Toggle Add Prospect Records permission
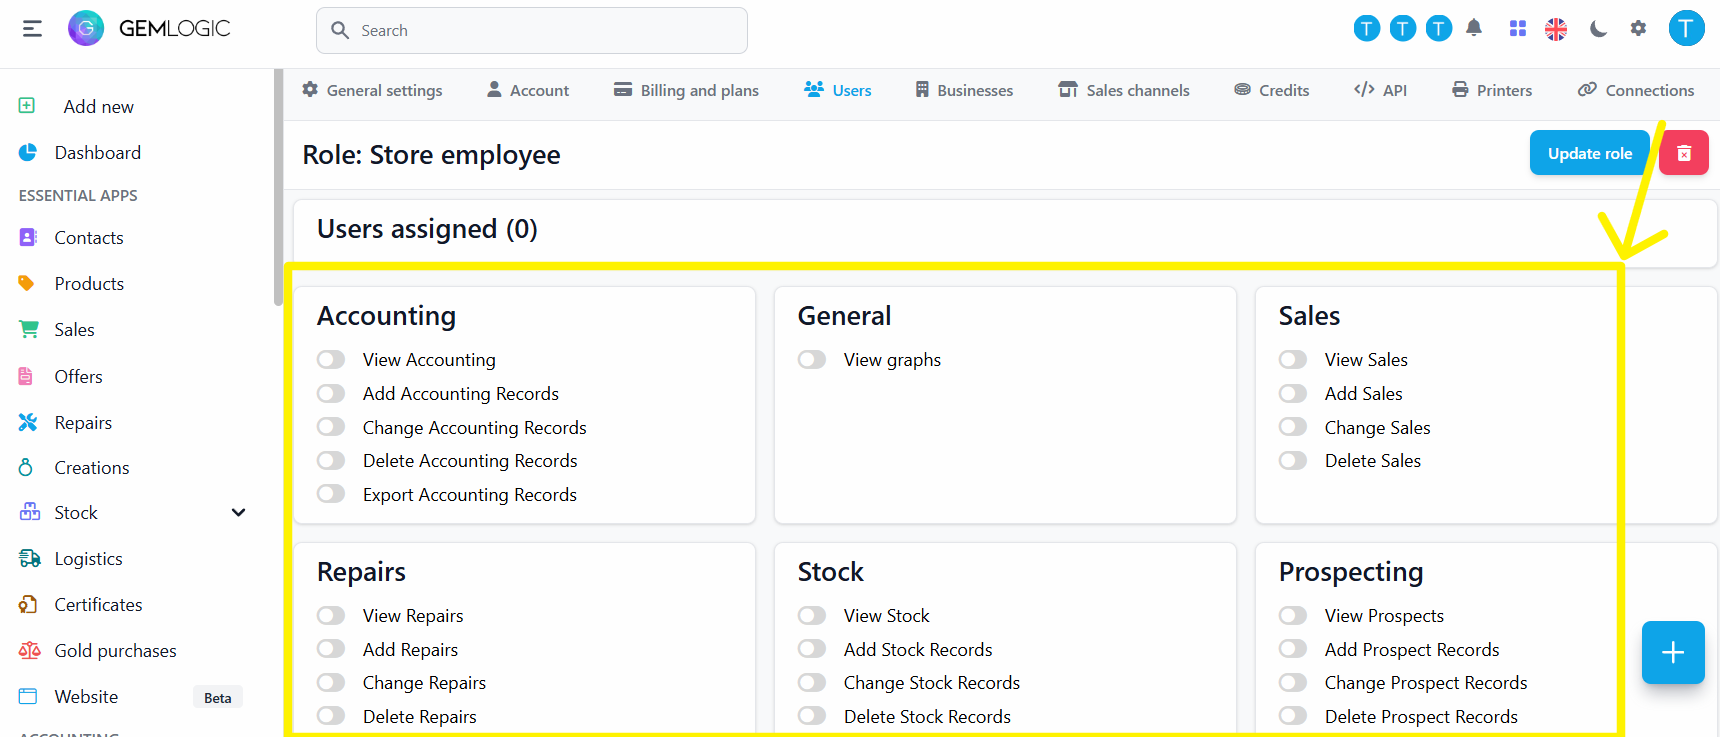The width and height of the screenshot is (1720, 737). [x=1293, y=649]
